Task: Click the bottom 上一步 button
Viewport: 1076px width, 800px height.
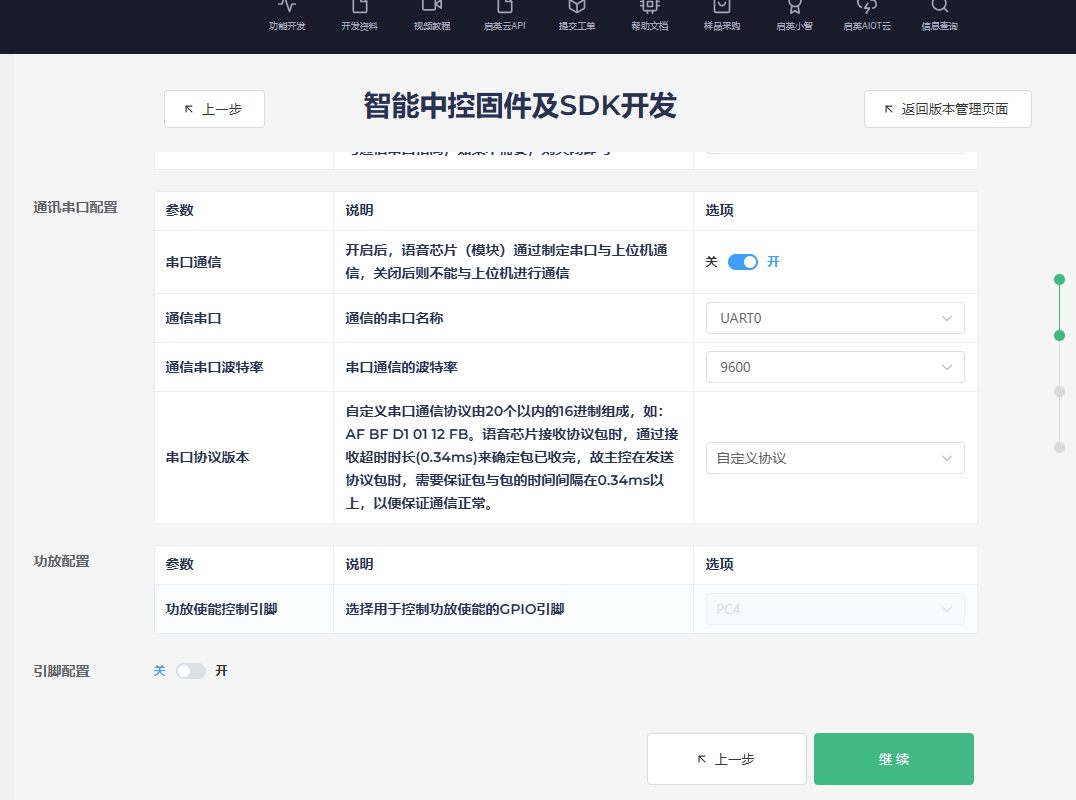Action: [726, 759]
